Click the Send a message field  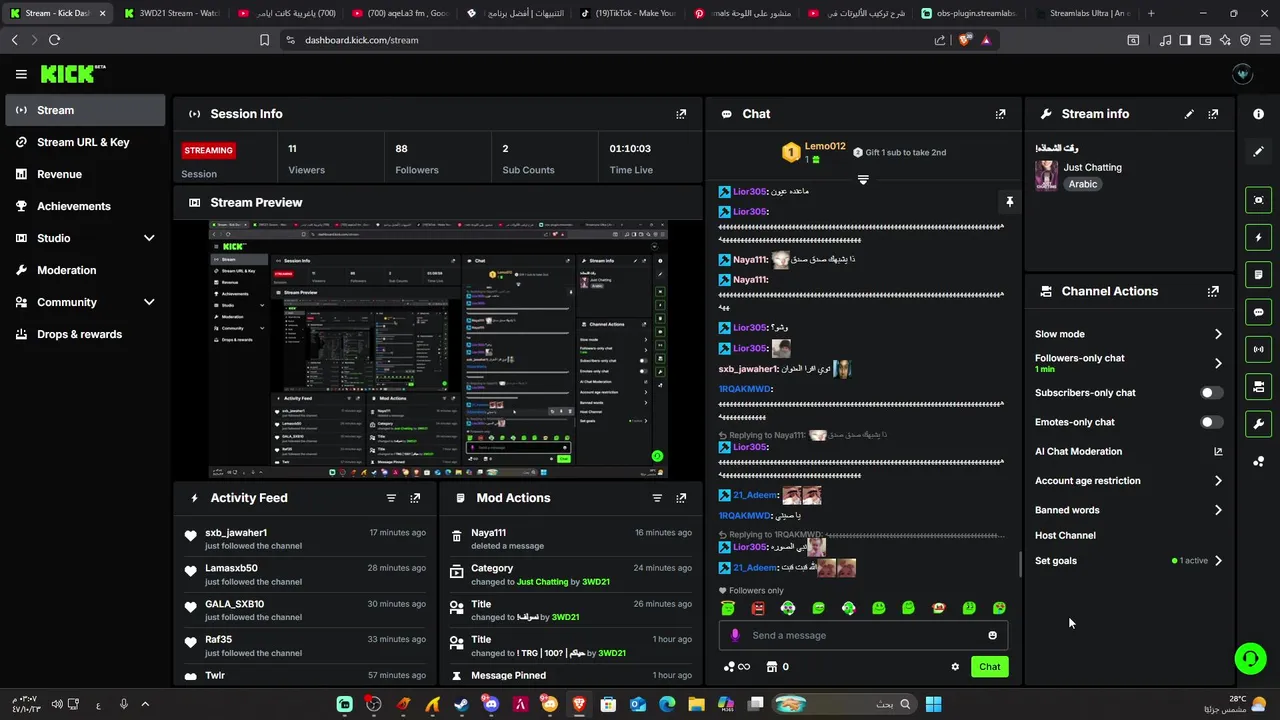pyautogui.click(x=863, y=635)
